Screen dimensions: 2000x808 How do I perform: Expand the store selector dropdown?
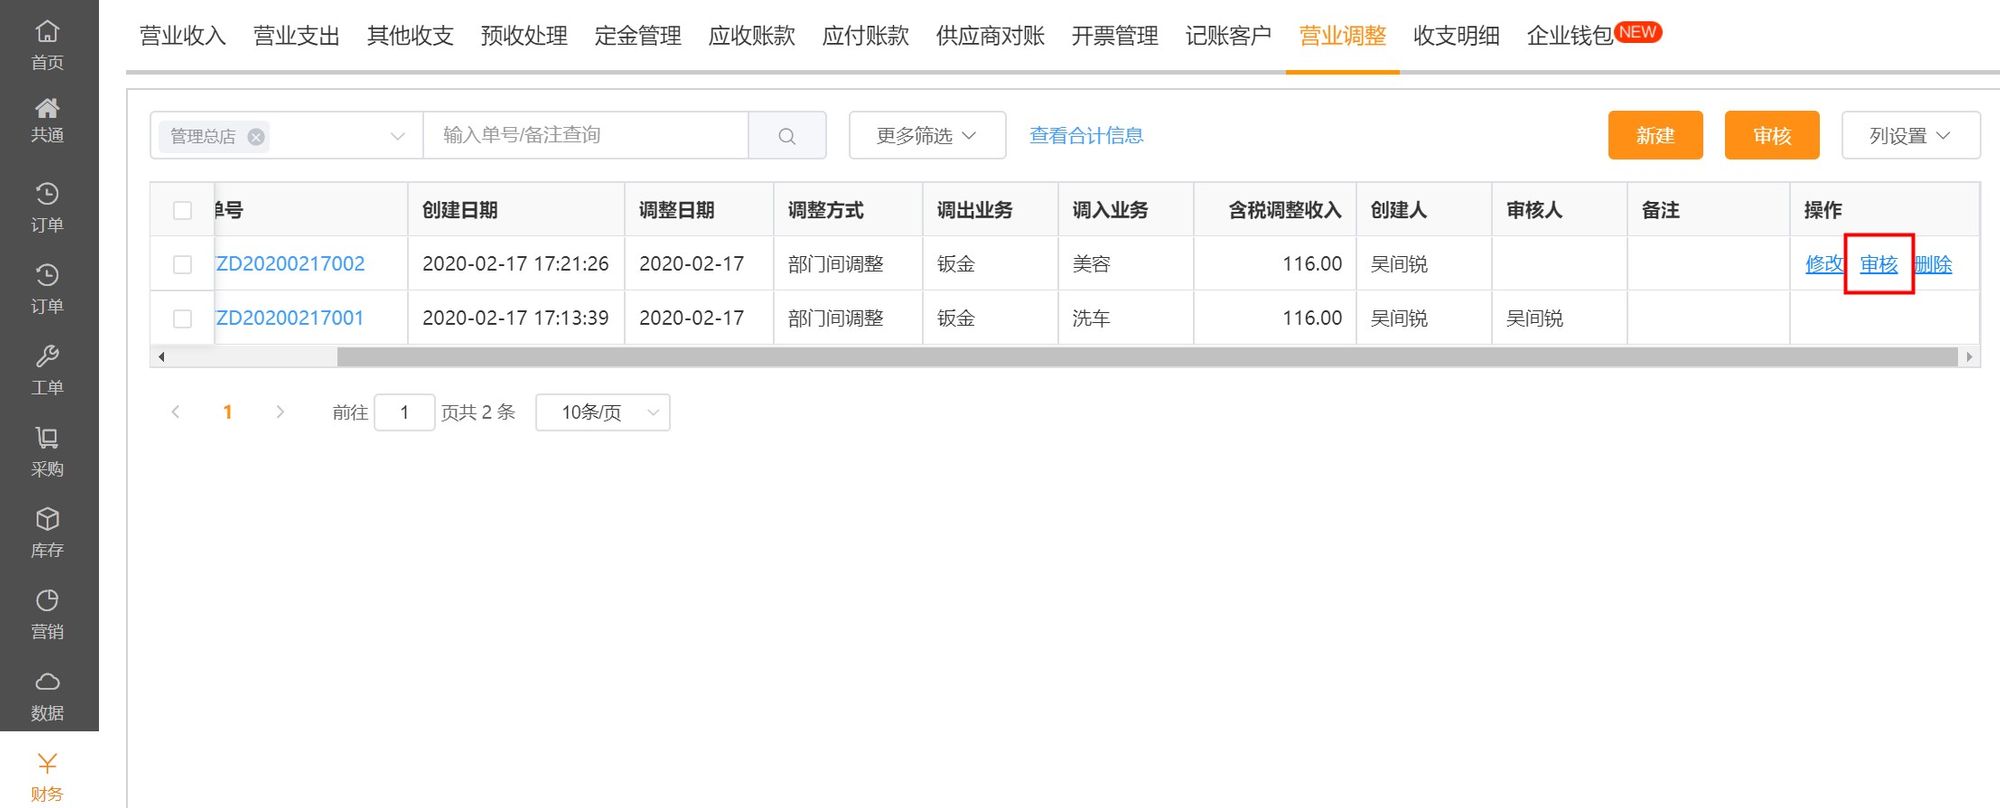click(397, 136)
